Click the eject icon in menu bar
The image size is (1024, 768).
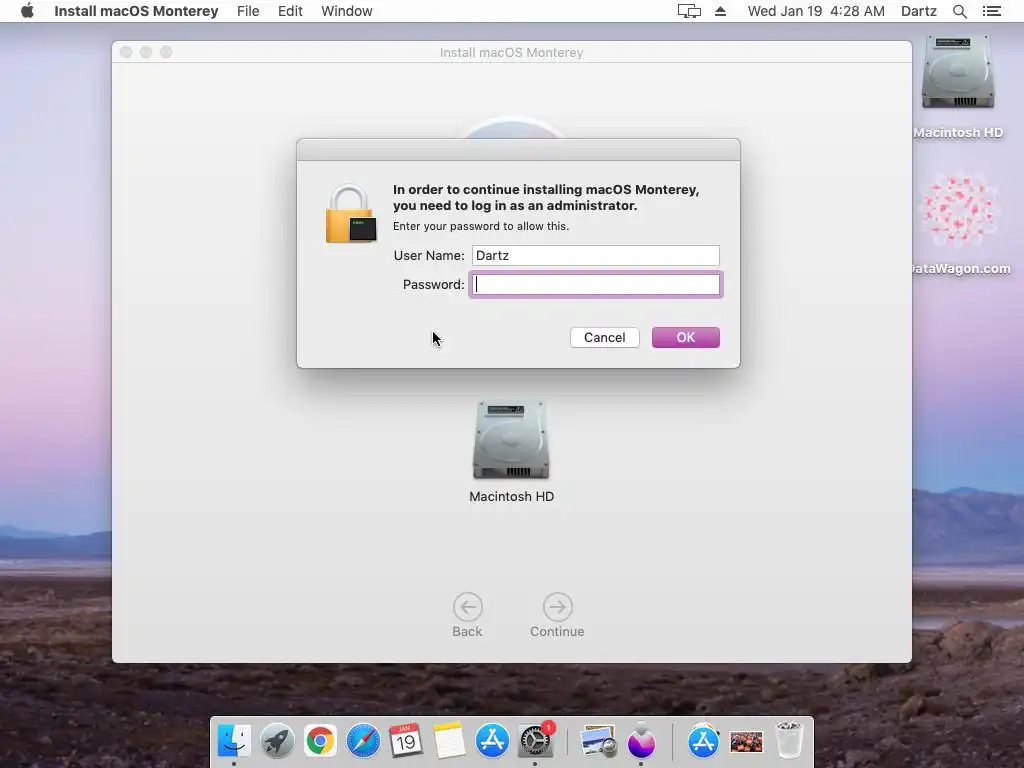click(x=720, y=11)
